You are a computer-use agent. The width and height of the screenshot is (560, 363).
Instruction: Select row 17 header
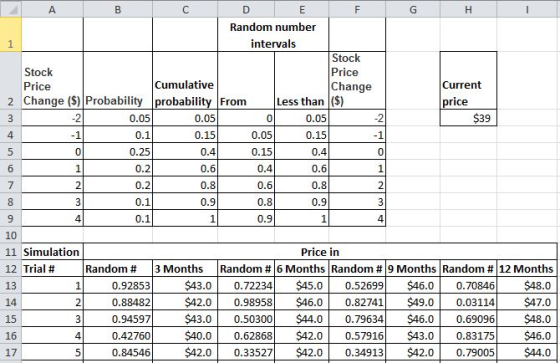pos(11,353)
